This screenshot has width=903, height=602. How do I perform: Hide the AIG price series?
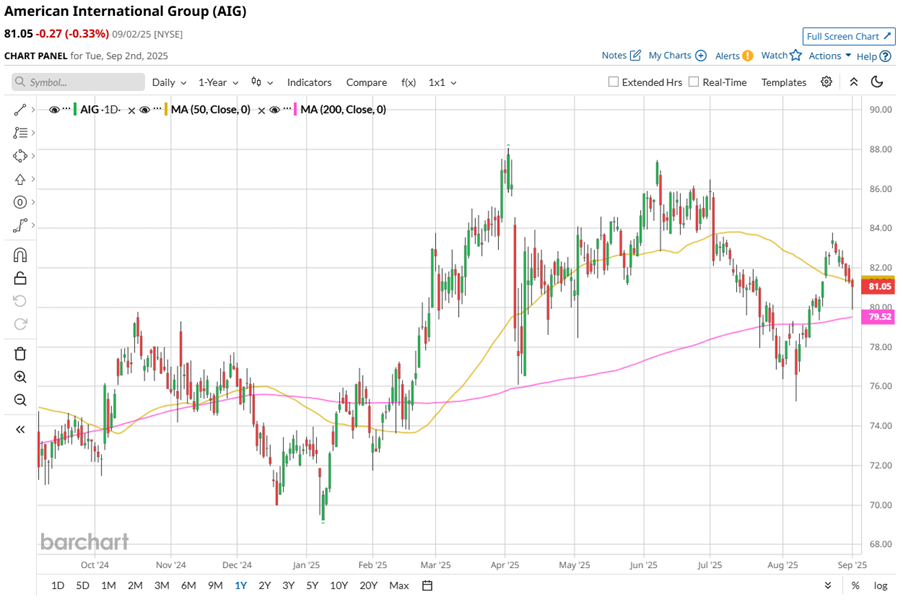54,109
